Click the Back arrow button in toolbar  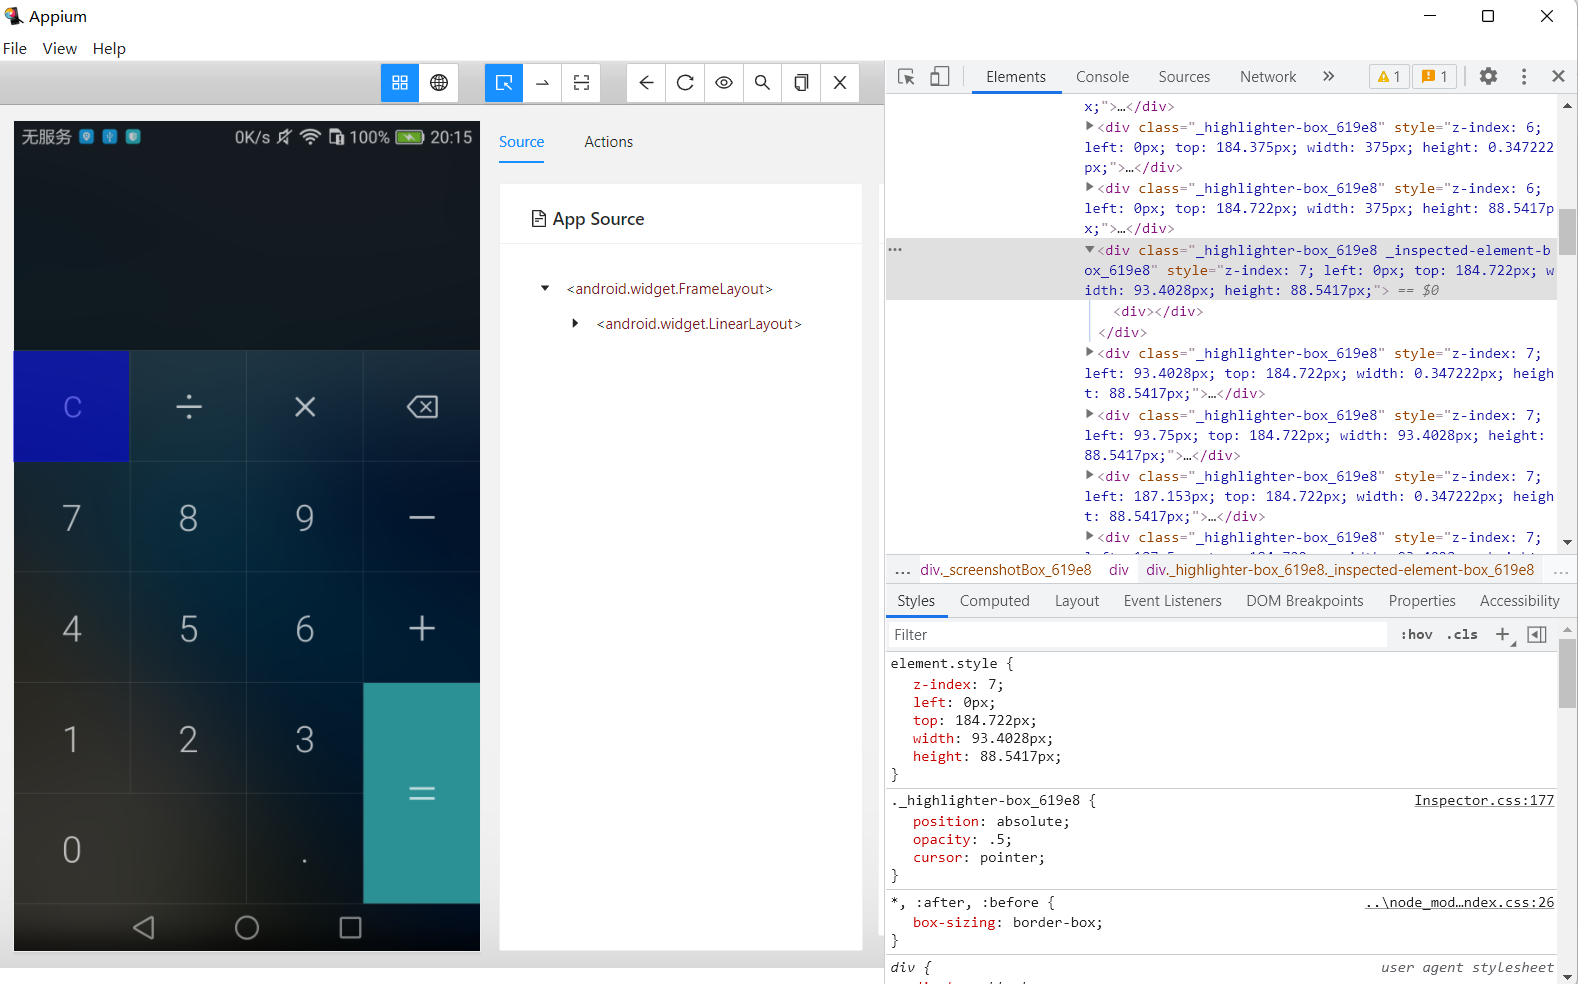[x=646, y=83]
